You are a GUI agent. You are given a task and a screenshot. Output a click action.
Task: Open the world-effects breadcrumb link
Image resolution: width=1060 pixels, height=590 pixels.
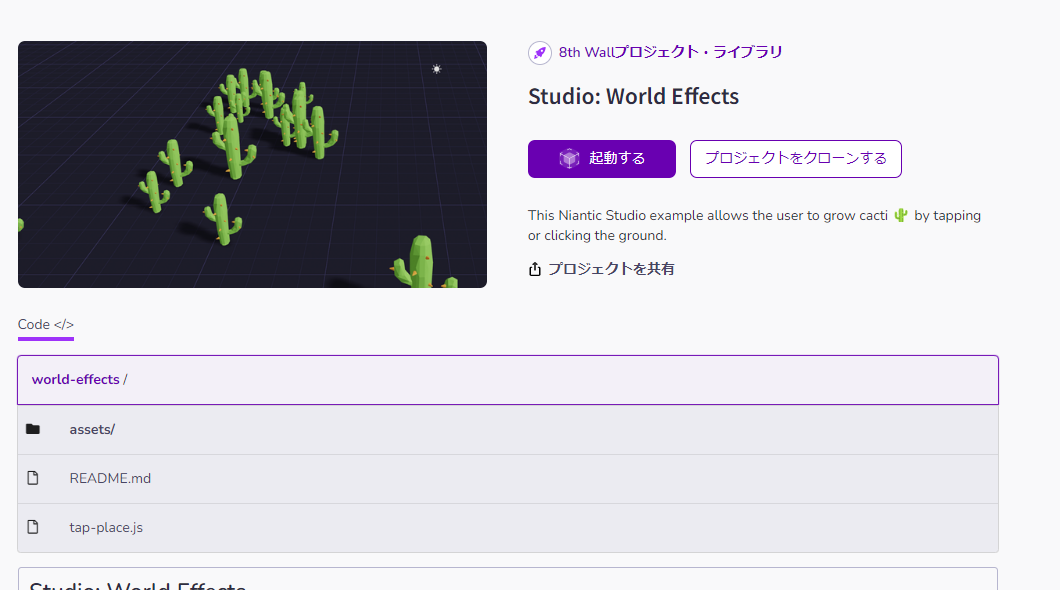pyautogui.click(x=76, y=380)
